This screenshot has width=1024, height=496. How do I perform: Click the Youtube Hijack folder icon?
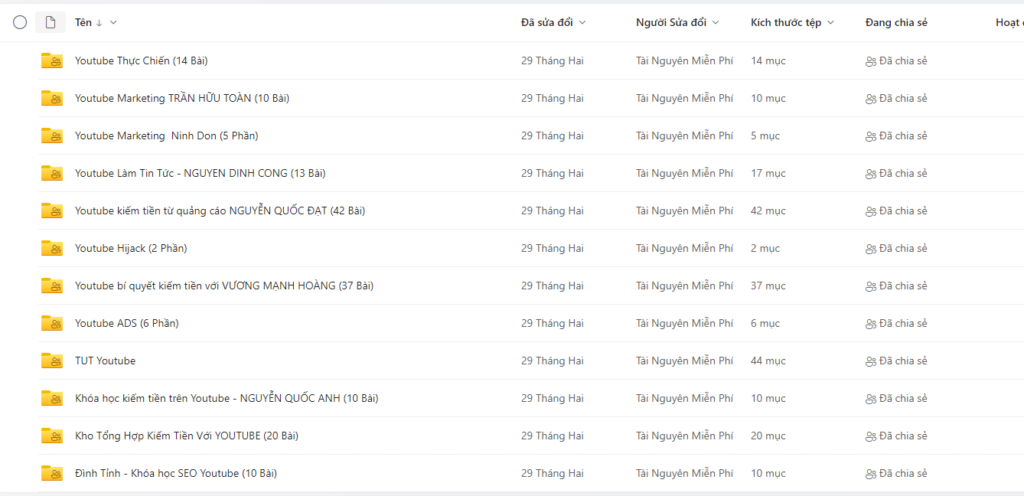point(51,248)
